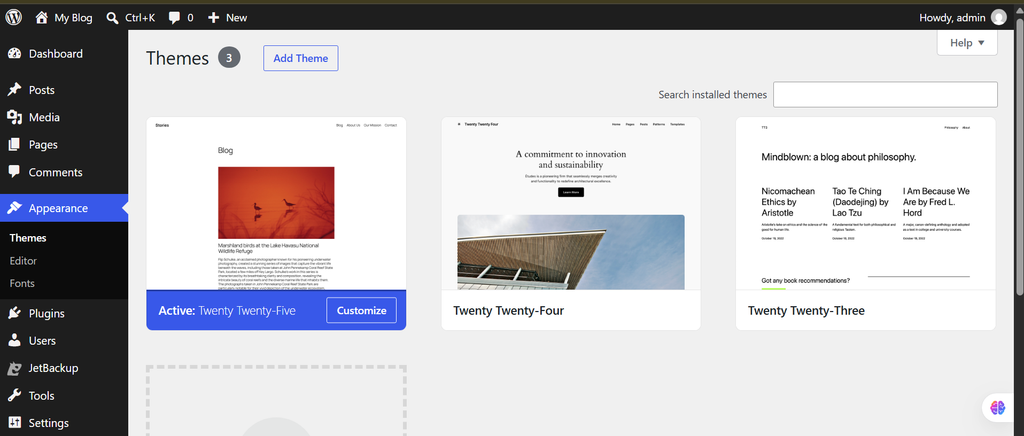This screenshot has width=1024, height=436.
Task: Open the Settings menu
Action: 64,423
